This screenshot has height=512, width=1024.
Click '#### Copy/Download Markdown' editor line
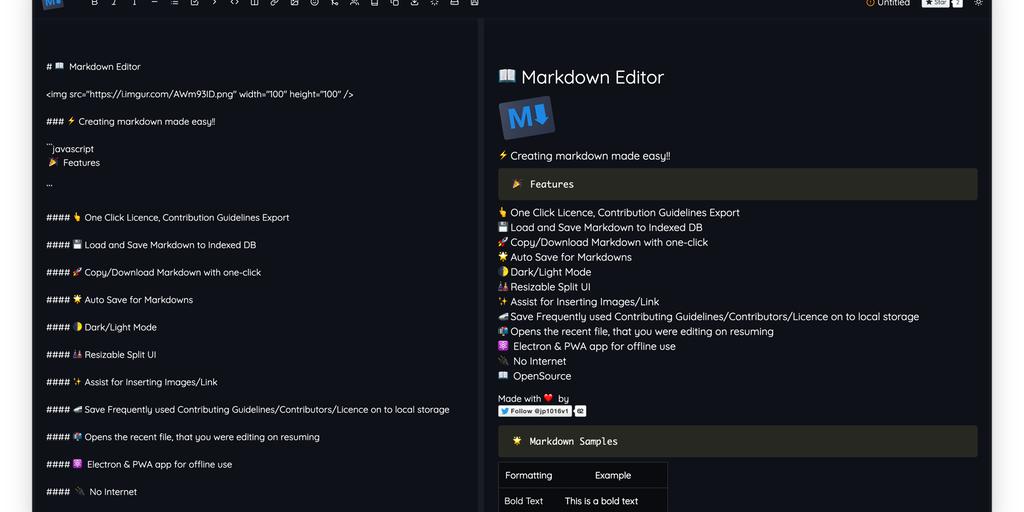point(153,272)
